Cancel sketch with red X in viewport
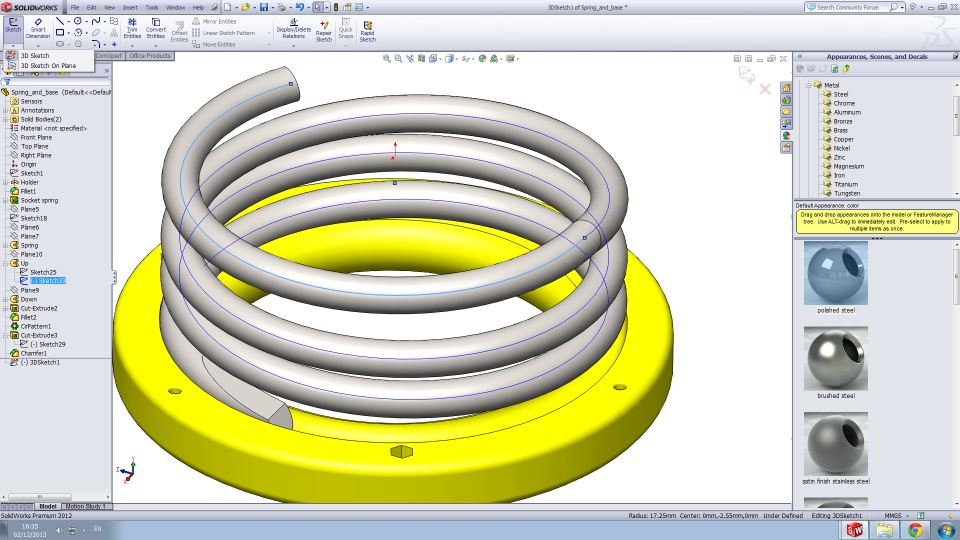Viewport: 960px width, 540px height. coord(765,89)
